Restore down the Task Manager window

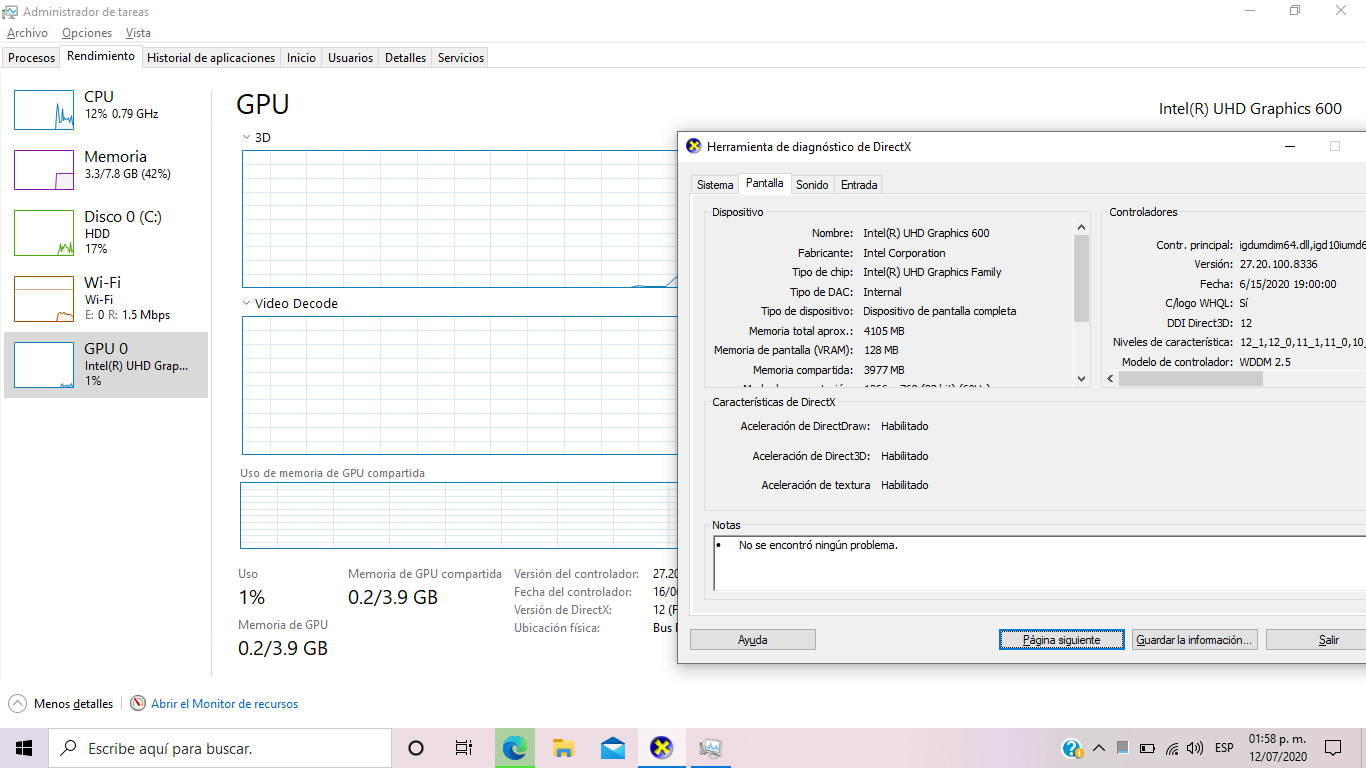[1295, 11]
